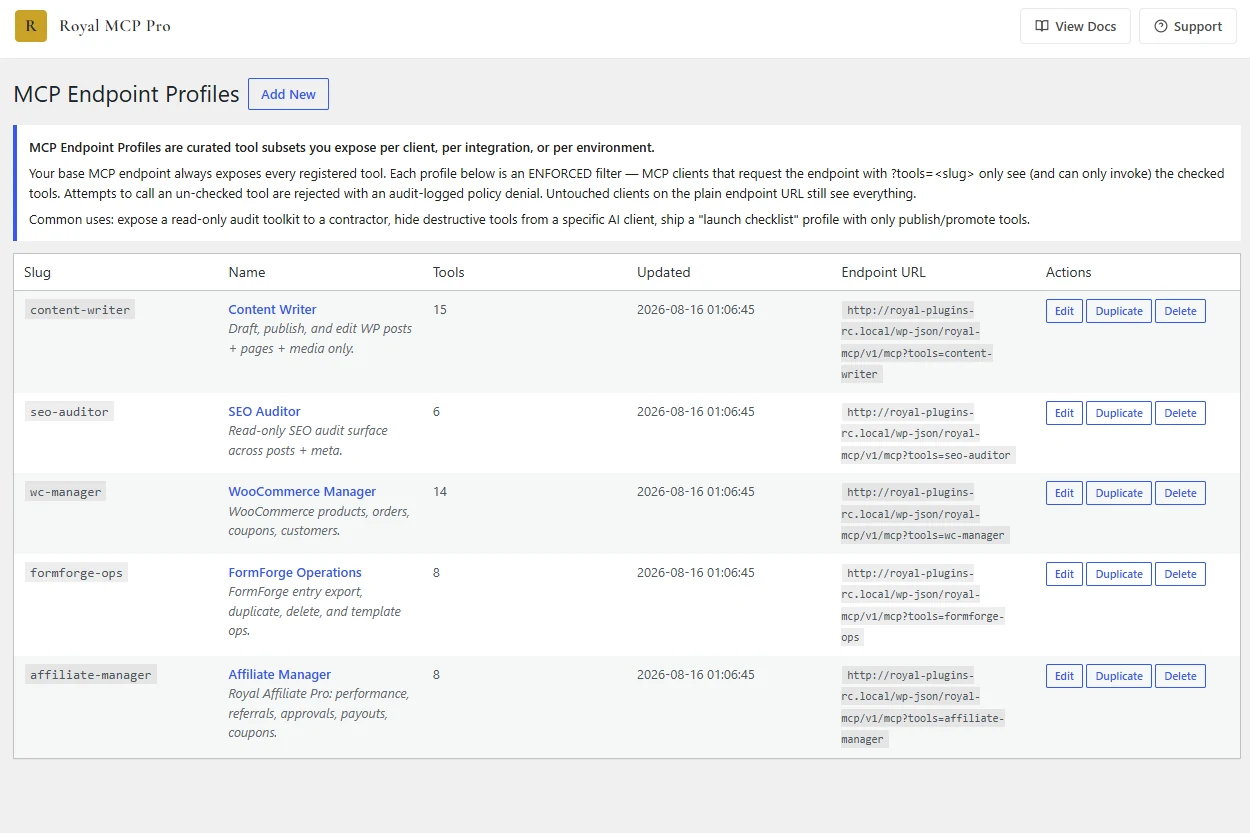Image resolution: width=1250 pixels, height=833 pixels.
Task: Delete the affiliate-manager profile
Action: 1180,676
